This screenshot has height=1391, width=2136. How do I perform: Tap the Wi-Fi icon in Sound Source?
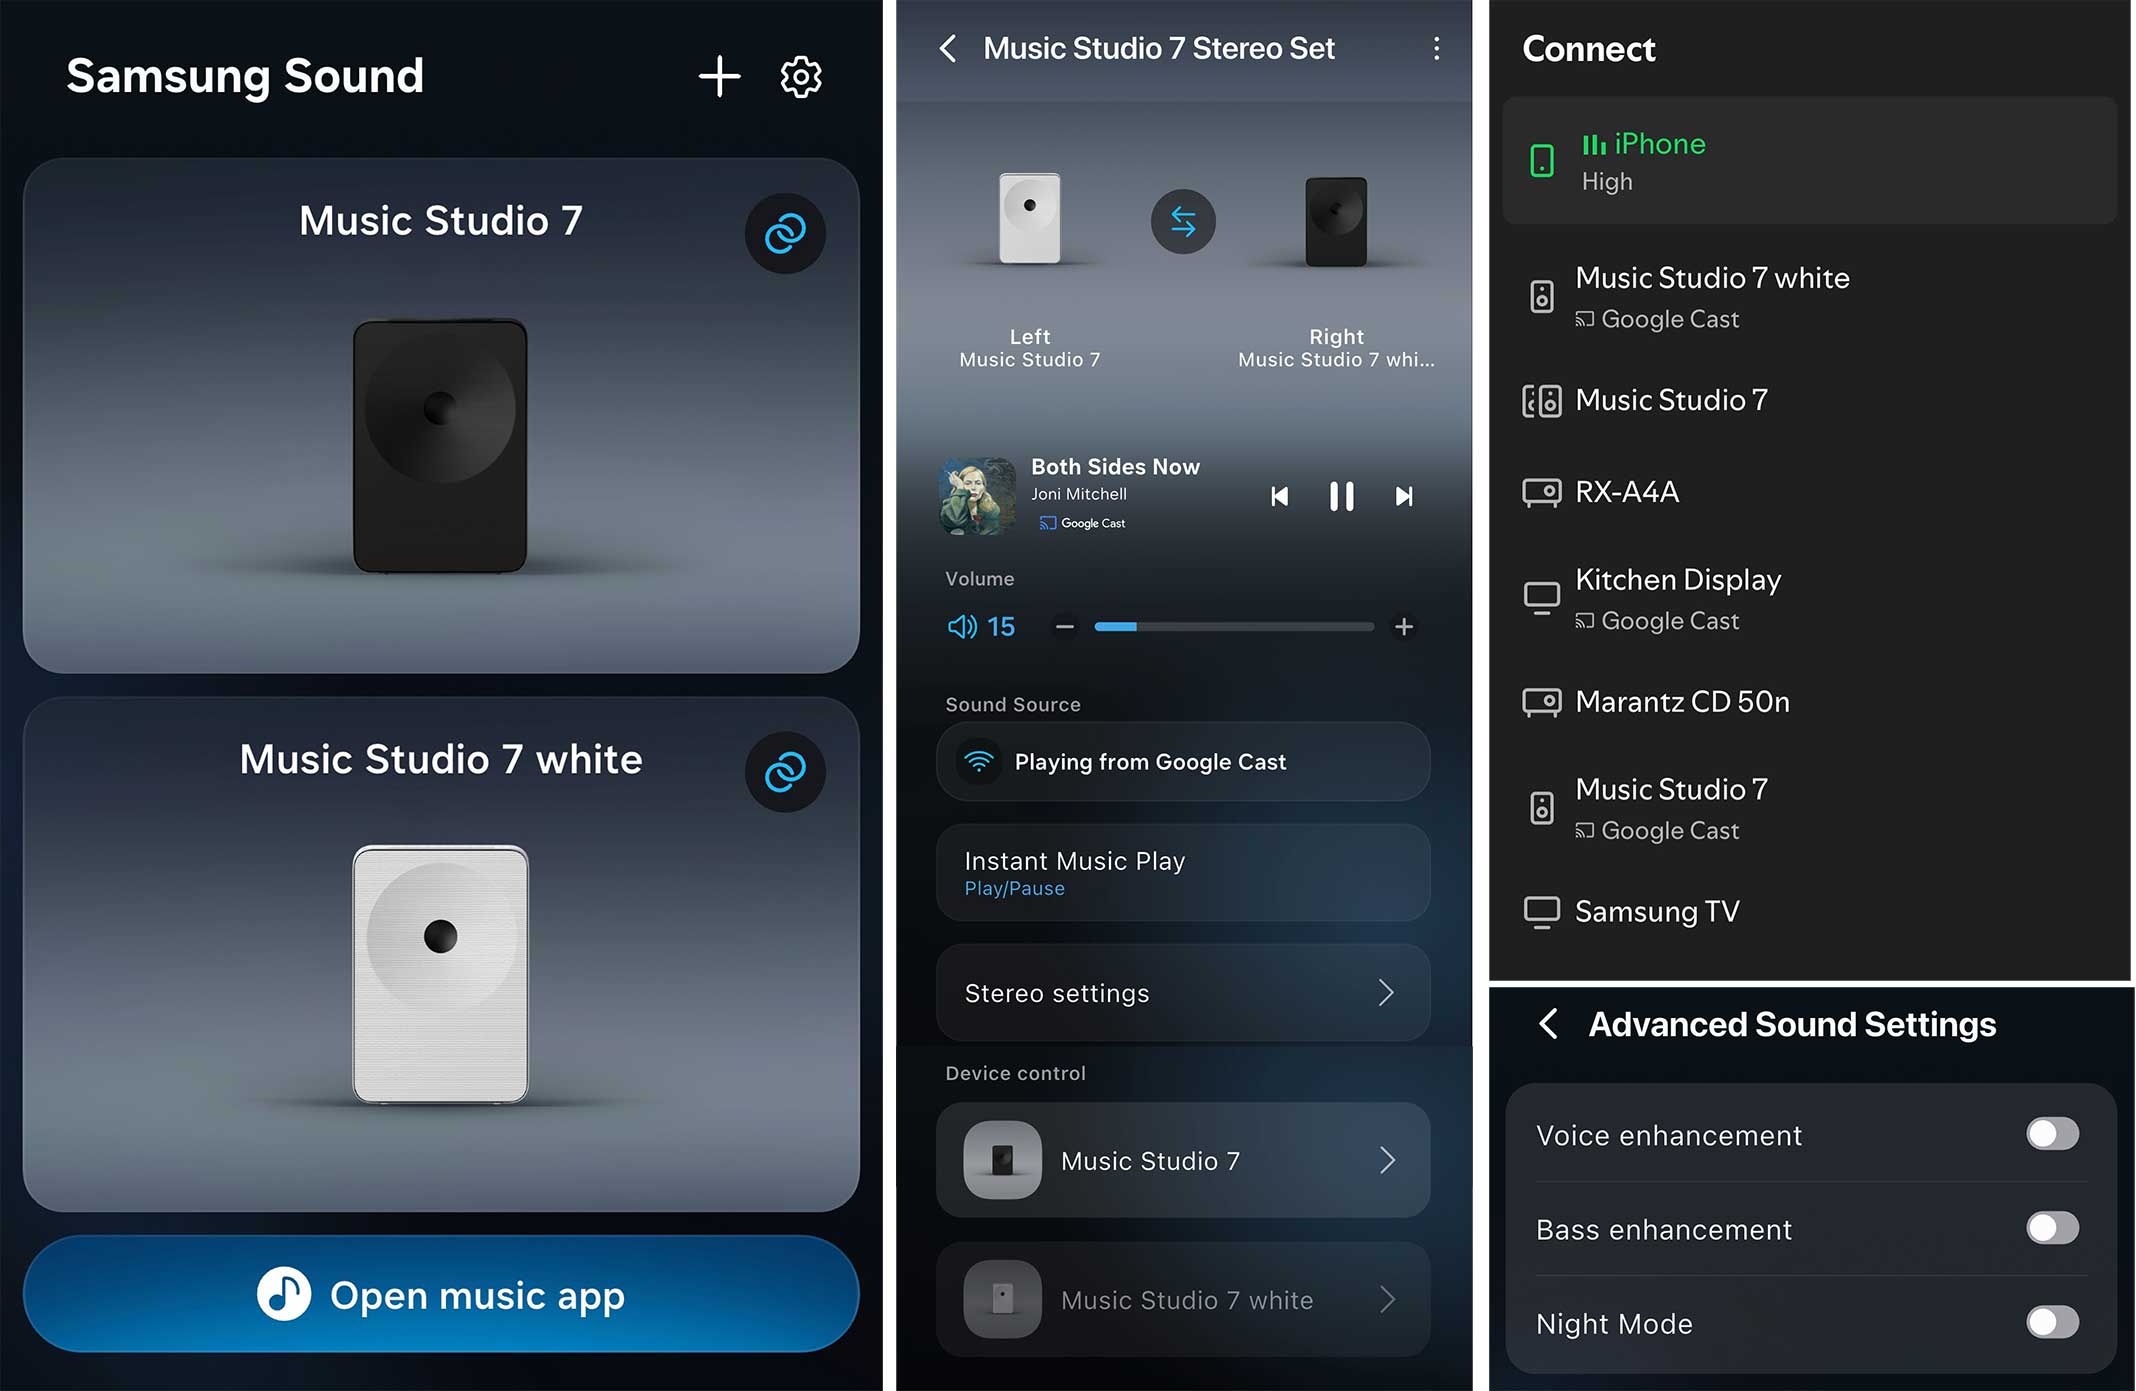click(x=979, y=761)
